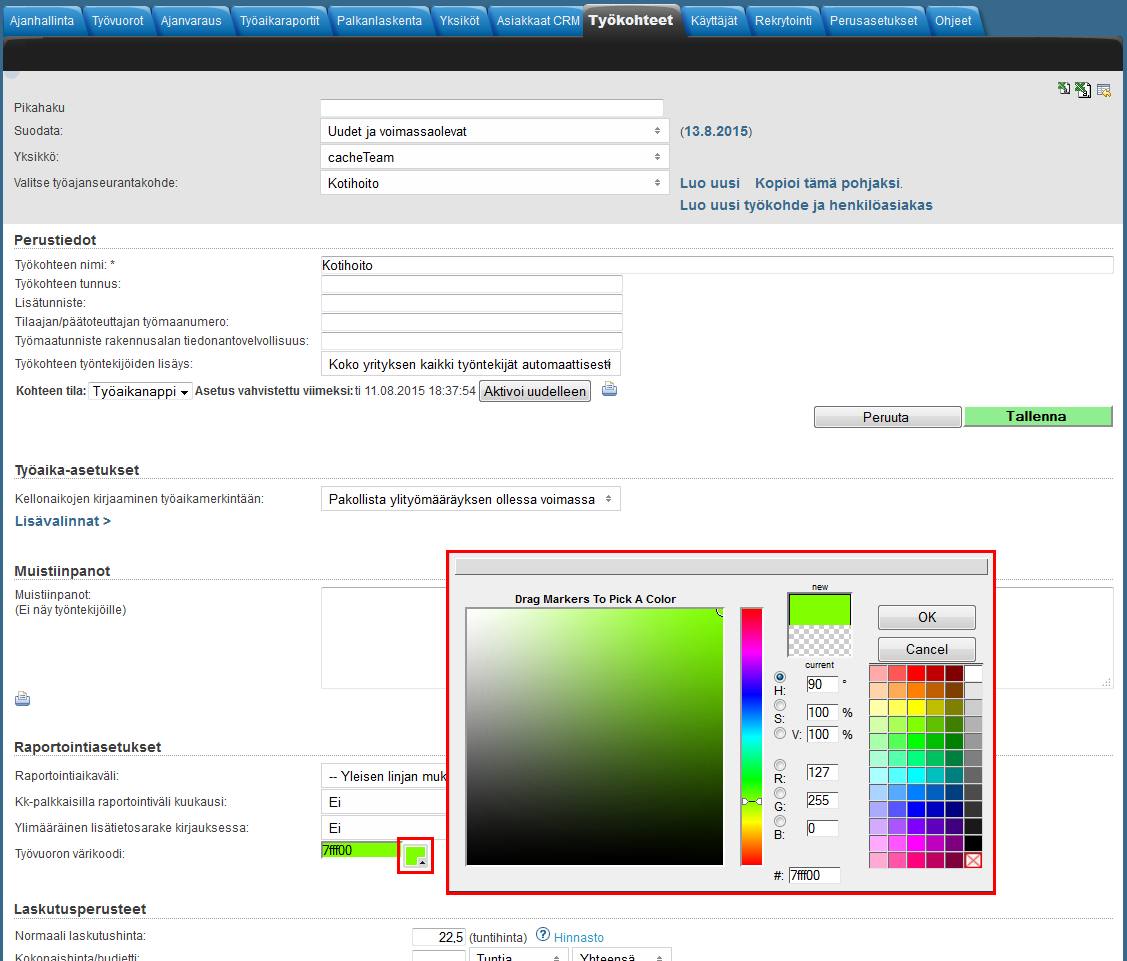This screenshot has width=1127, height=961.
Task: Click the green color picker icon next to 7fff00
Action: click(x=415, y=856)
